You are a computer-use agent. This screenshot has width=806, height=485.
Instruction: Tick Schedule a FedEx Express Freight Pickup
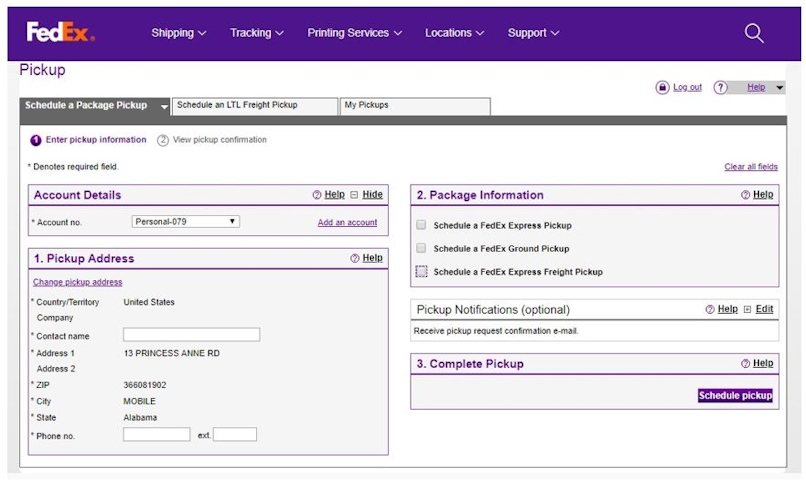[421, 271]
